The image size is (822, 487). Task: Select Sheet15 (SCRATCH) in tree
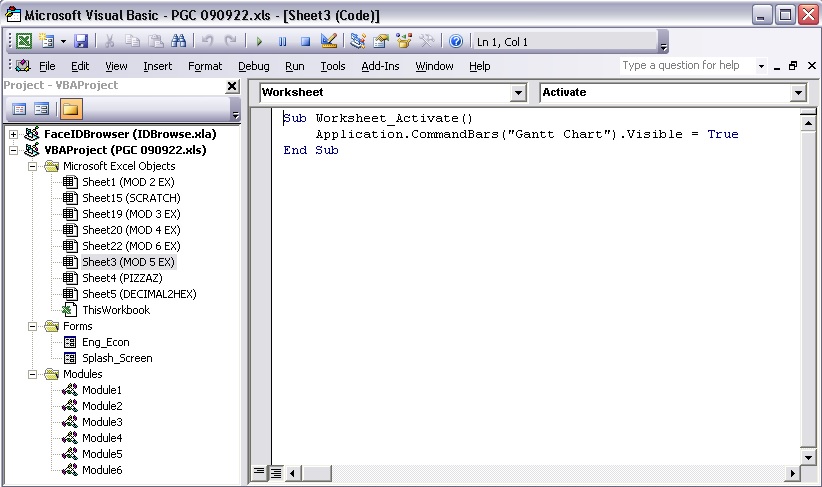(132, 198)
